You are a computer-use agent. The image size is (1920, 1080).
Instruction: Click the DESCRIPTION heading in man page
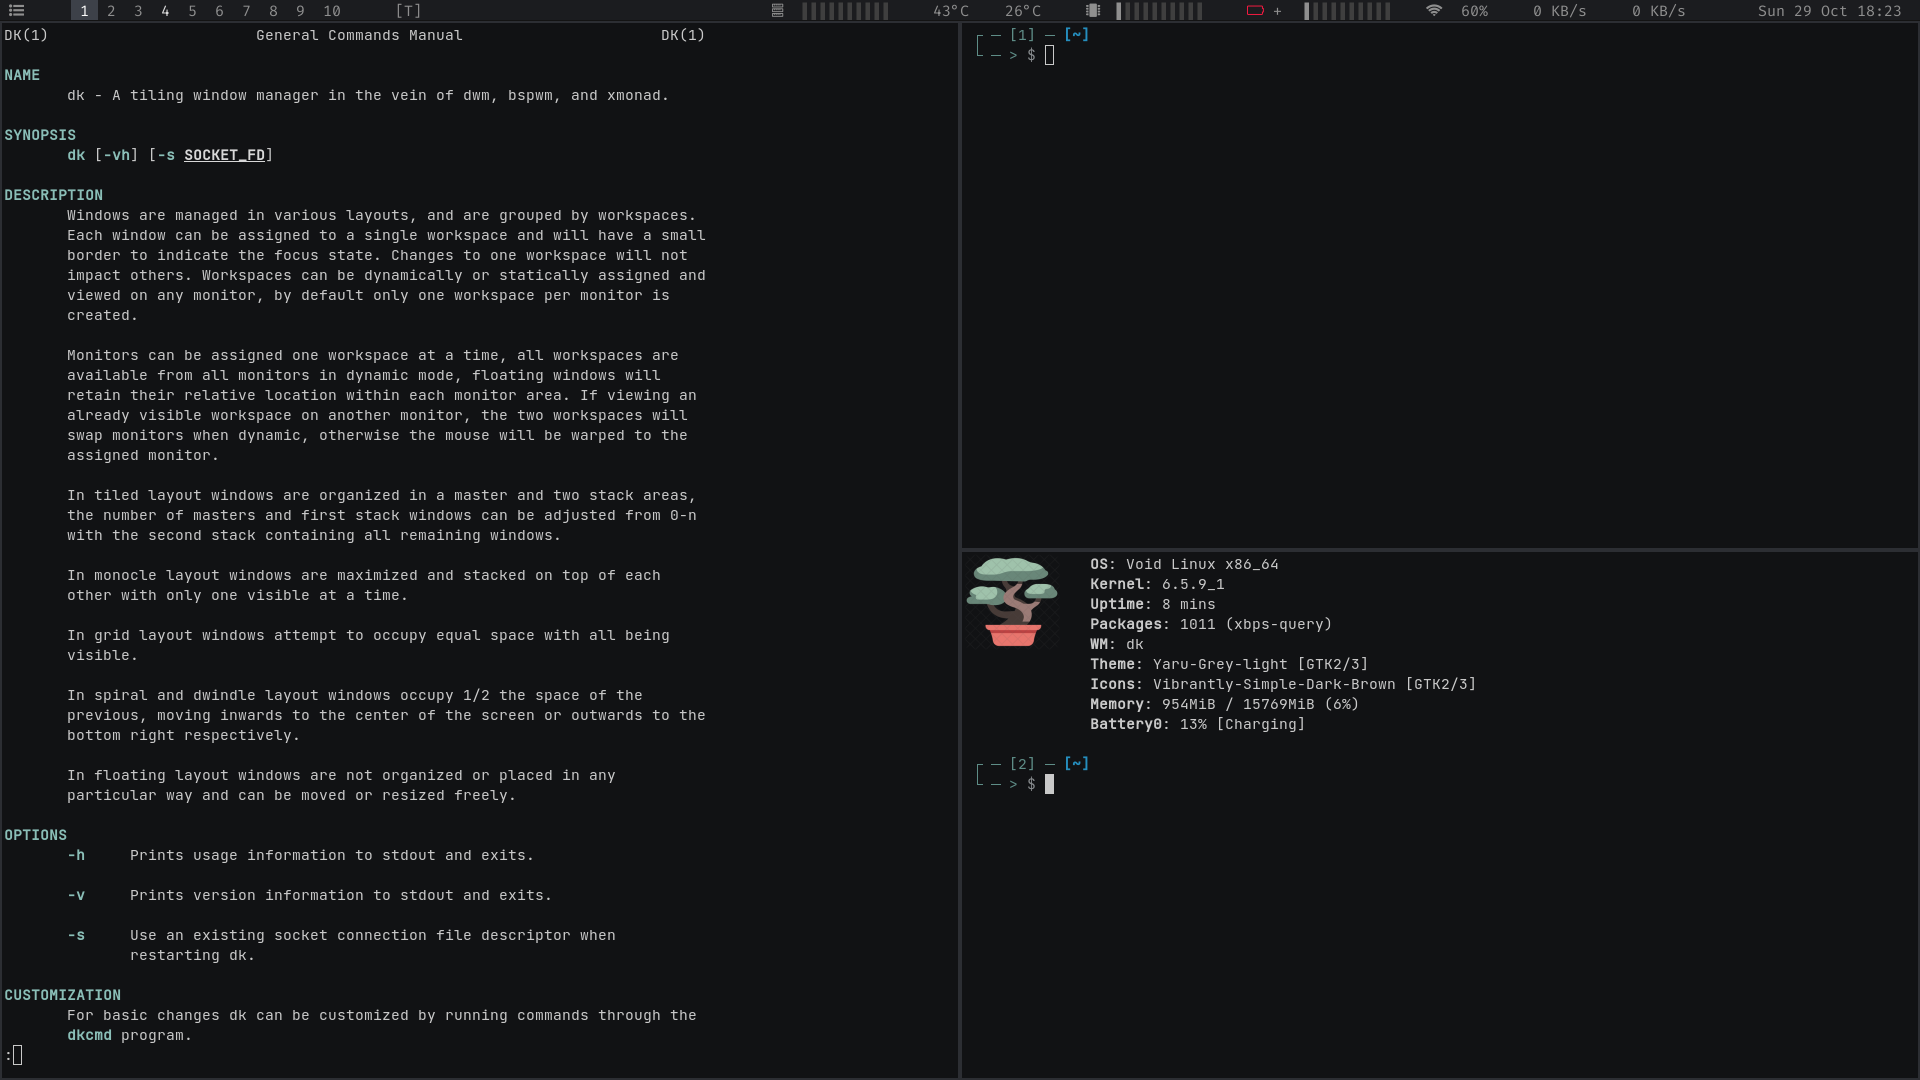[x=53, y=195]
